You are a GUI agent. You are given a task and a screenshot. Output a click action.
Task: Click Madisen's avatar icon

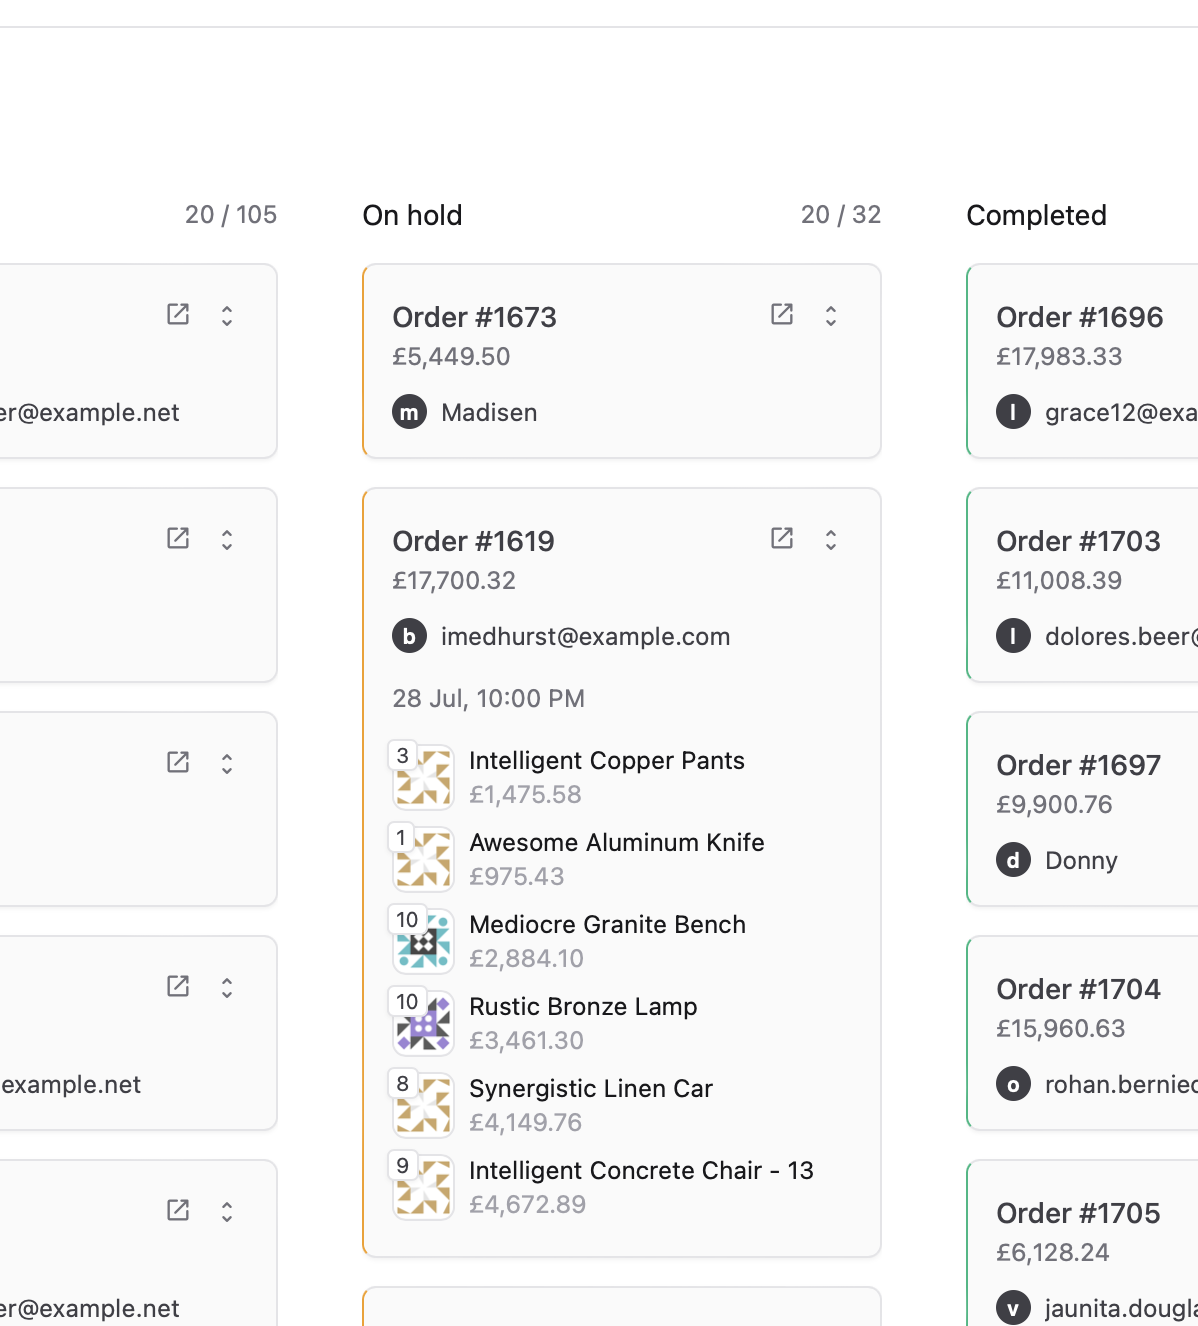409,412
